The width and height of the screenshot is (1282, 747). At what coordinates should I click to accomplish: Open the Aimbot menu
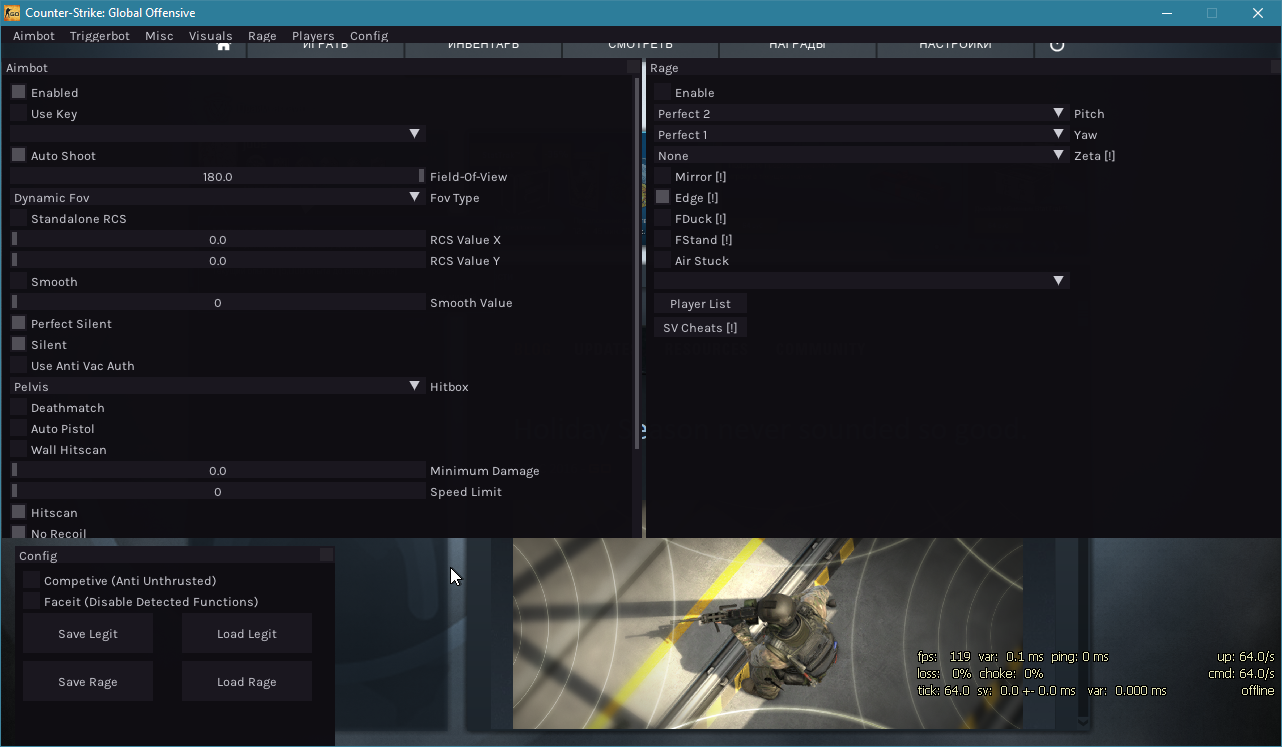click(34, 35)
